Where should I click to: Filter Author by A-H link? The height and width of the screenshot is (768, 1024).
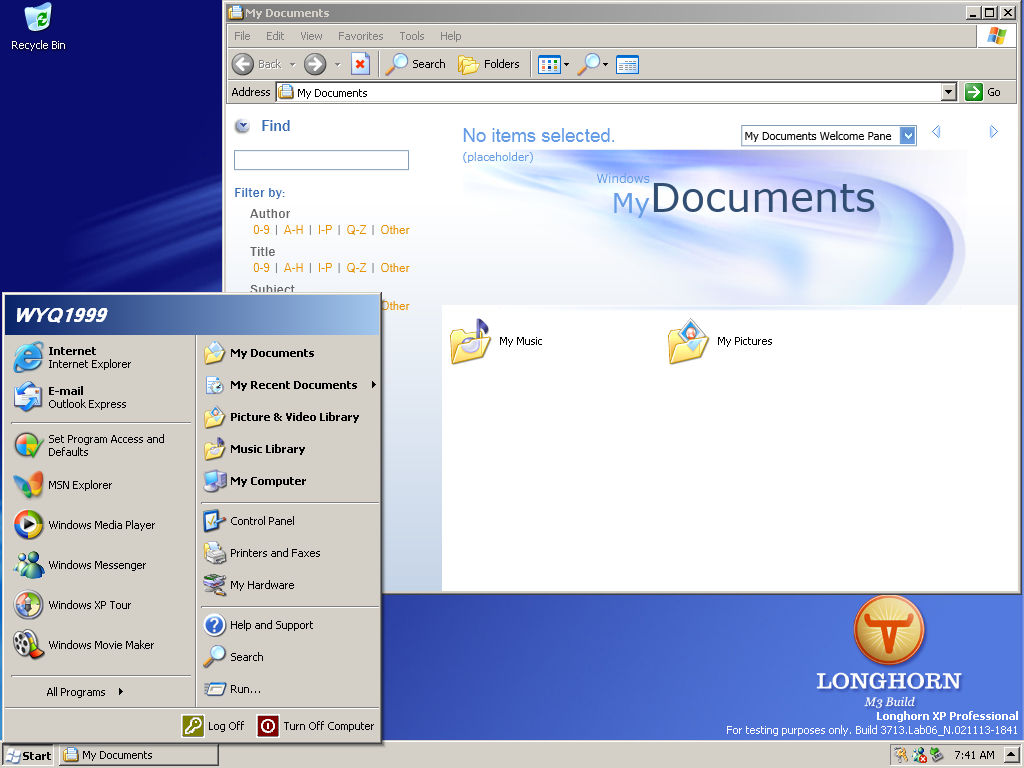tap(293, 230)
